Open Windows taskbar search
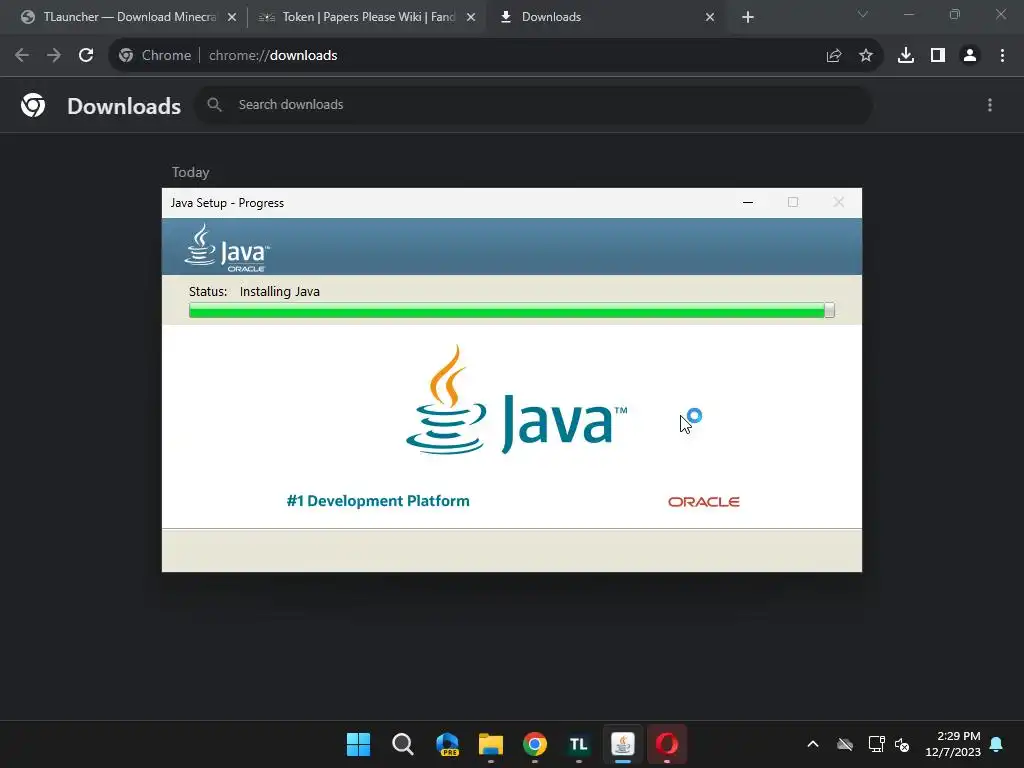Image resolution: width=1024 pixels, height=768 pixels. click(x=403, y=744)
